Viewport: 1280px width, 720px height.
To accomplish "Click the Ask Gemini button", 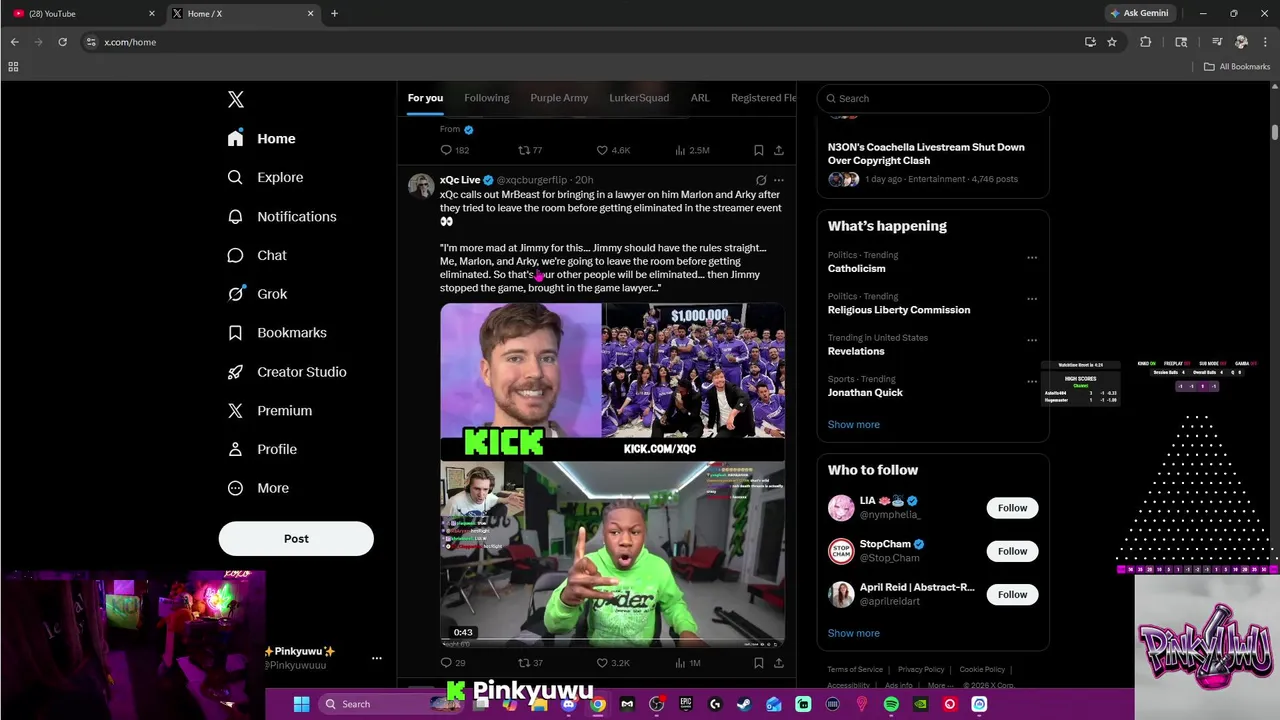I will 1138,14.
